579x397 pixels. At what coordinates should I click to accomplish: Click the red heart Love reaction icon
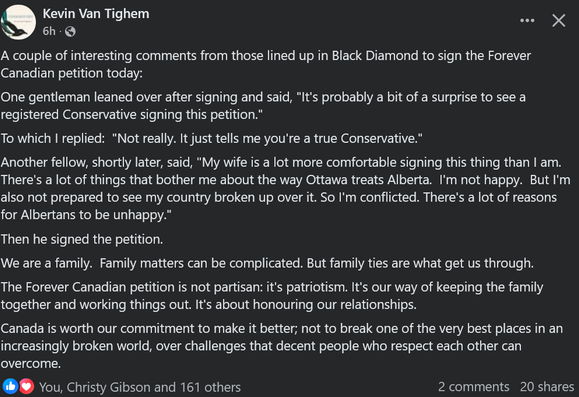pos(26,387)
